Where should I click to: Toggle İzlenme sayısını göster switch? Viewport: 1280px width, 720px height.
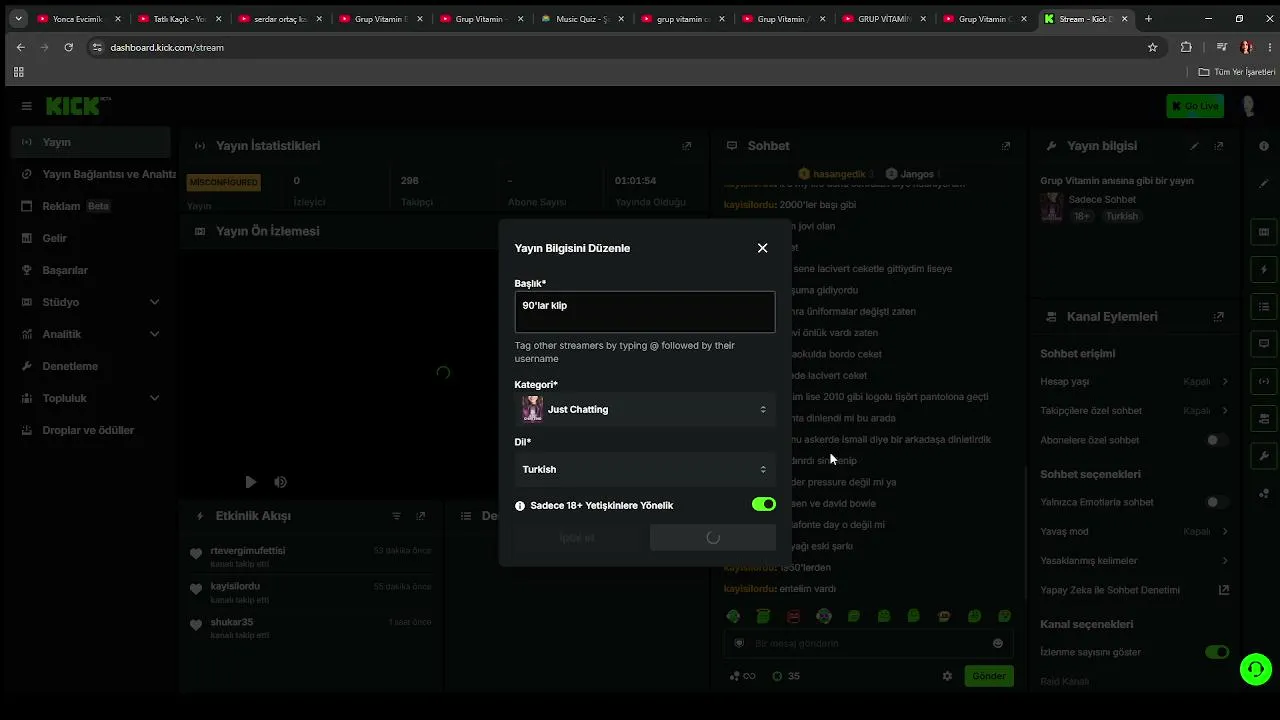point(1217,652)
